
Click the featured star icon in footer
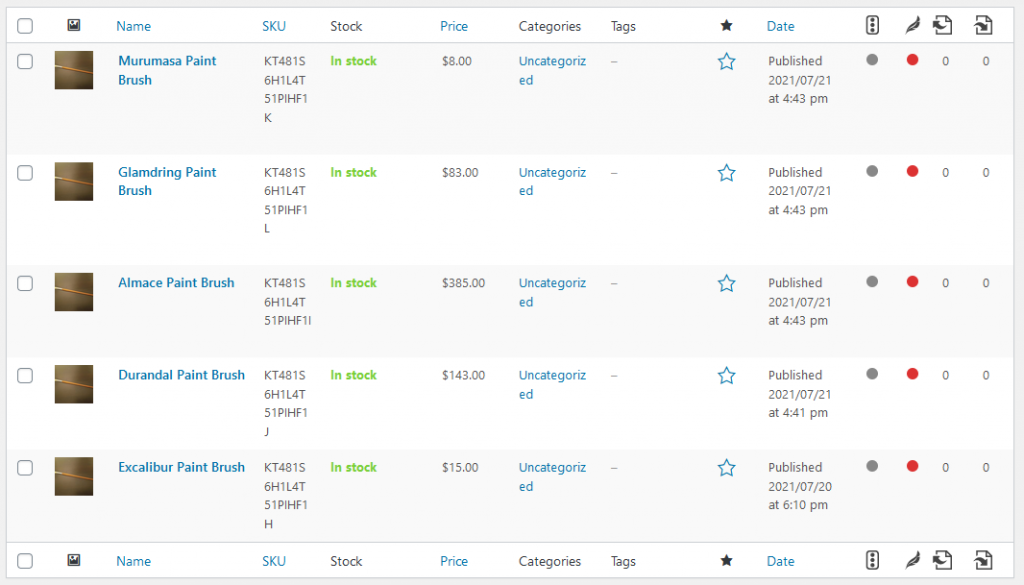(726, 561)
